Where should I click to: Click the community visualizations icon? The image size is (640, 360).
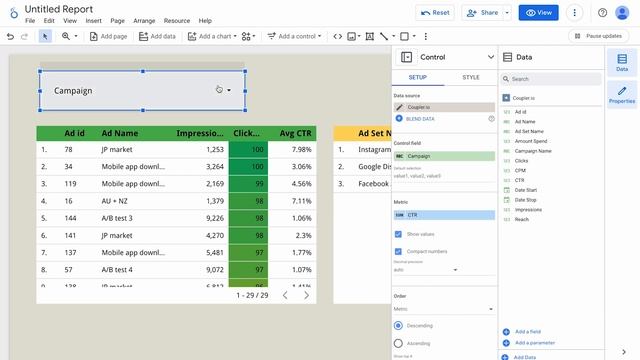(246, 36)
